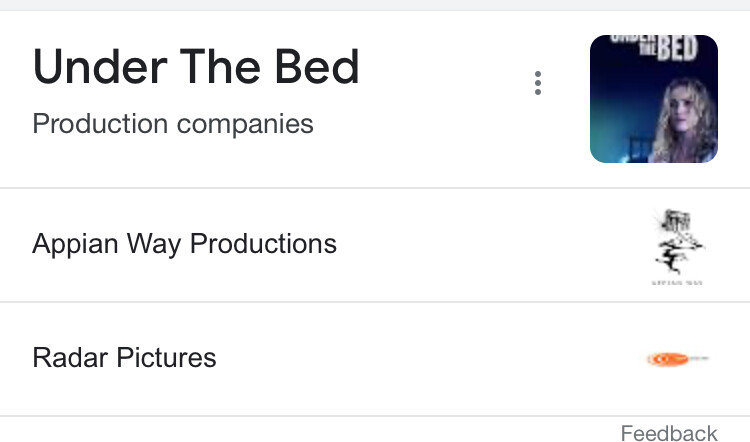Click the orange Radar Pictures logo
The width and height of the screenshot is (750, 442).
(x=677, y=359)
